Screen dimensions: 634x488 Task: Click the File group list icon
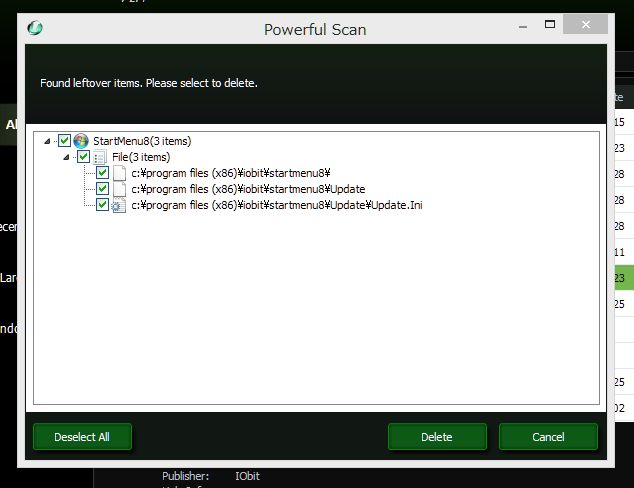(x=100, y=157)
